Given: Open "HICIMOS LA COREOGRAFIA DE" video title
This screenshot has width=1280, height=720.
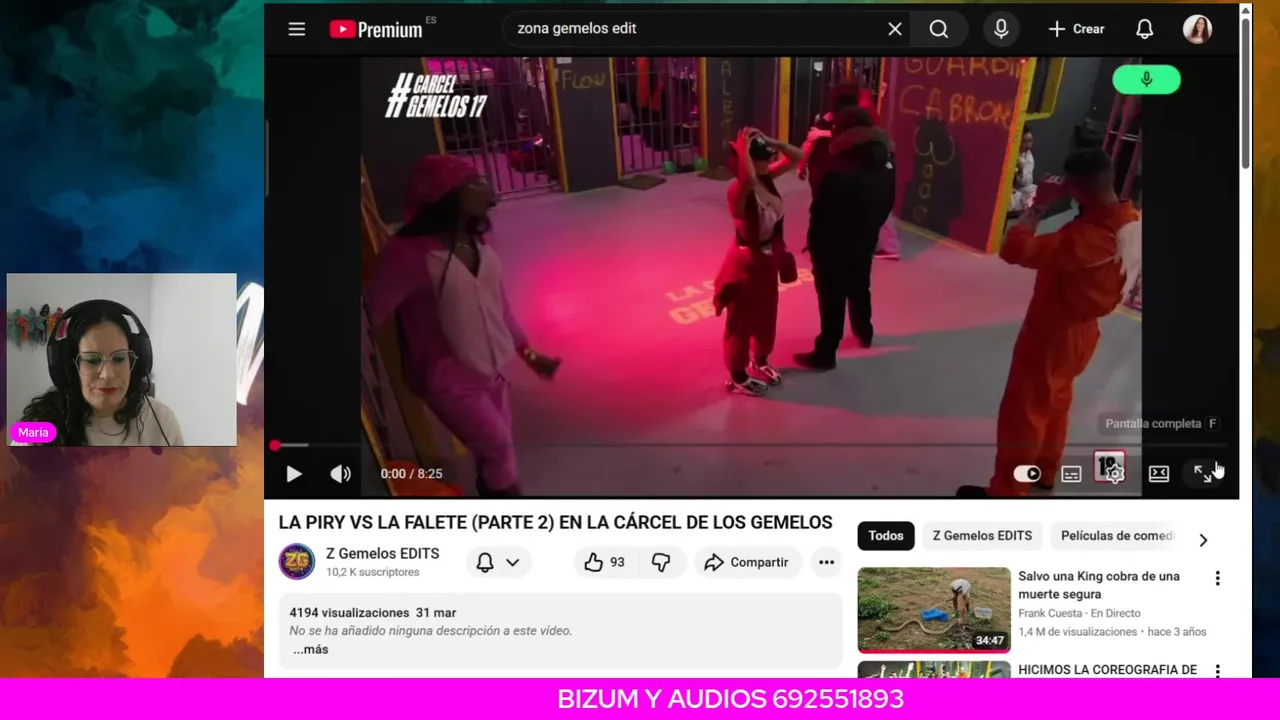Looking at the screenshot, I should point(1108,670).
